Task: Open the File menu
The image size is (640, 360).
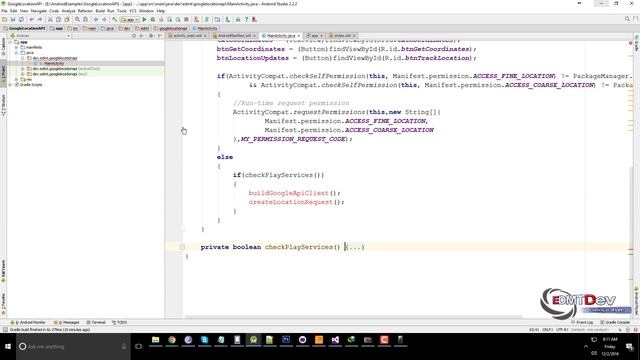Action: [x=4, y=11]
